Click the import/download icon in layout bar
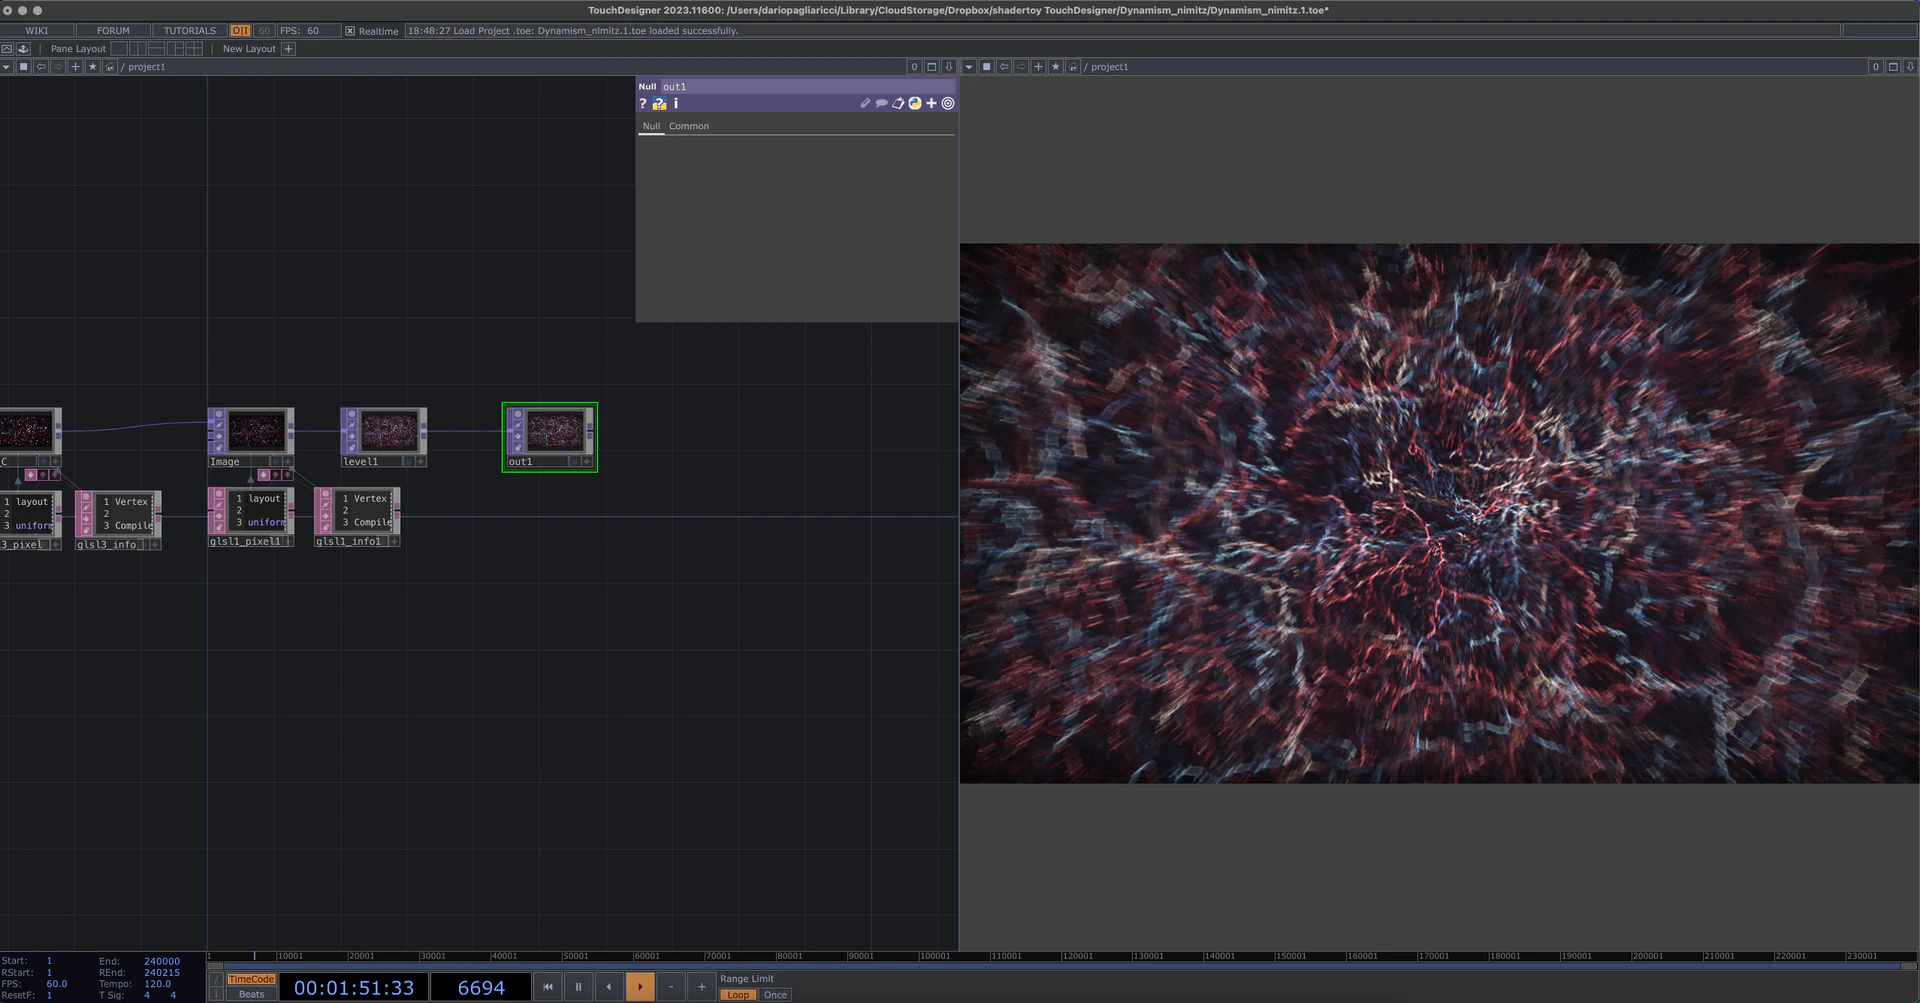Viewport: 1920px width, 1003px height. [x=23, y=48]
